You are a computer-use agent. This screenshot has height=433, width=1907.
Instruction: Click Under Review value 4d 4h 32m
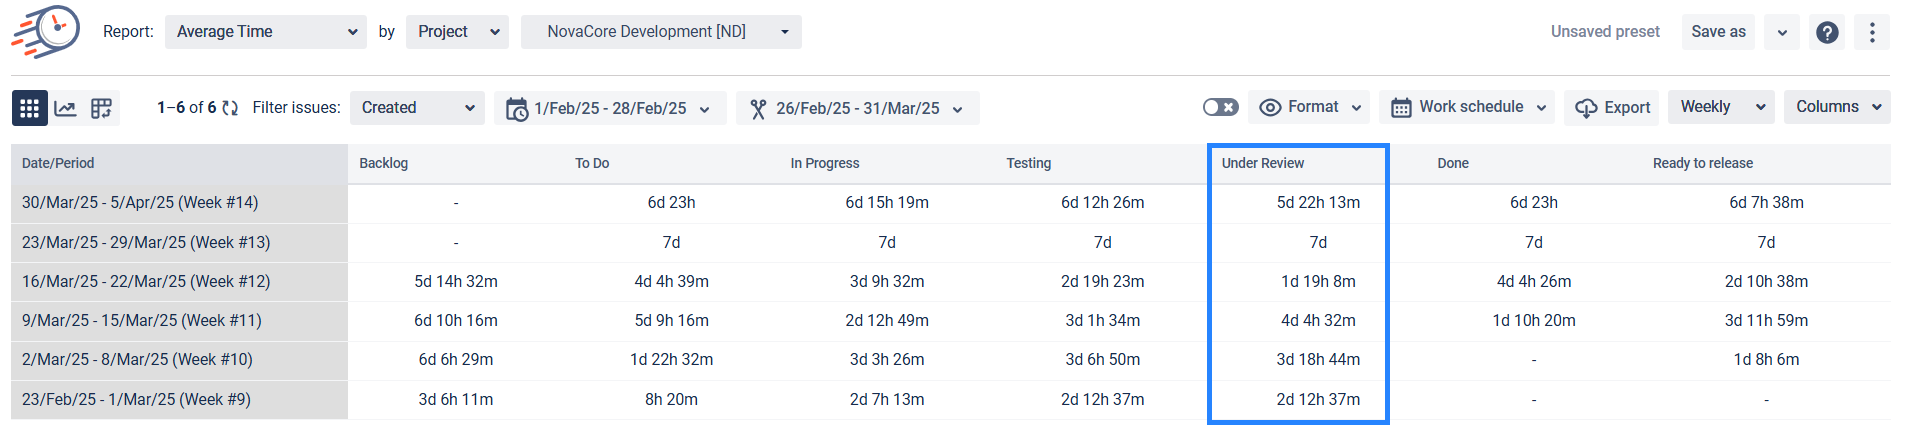[1318, 321]
